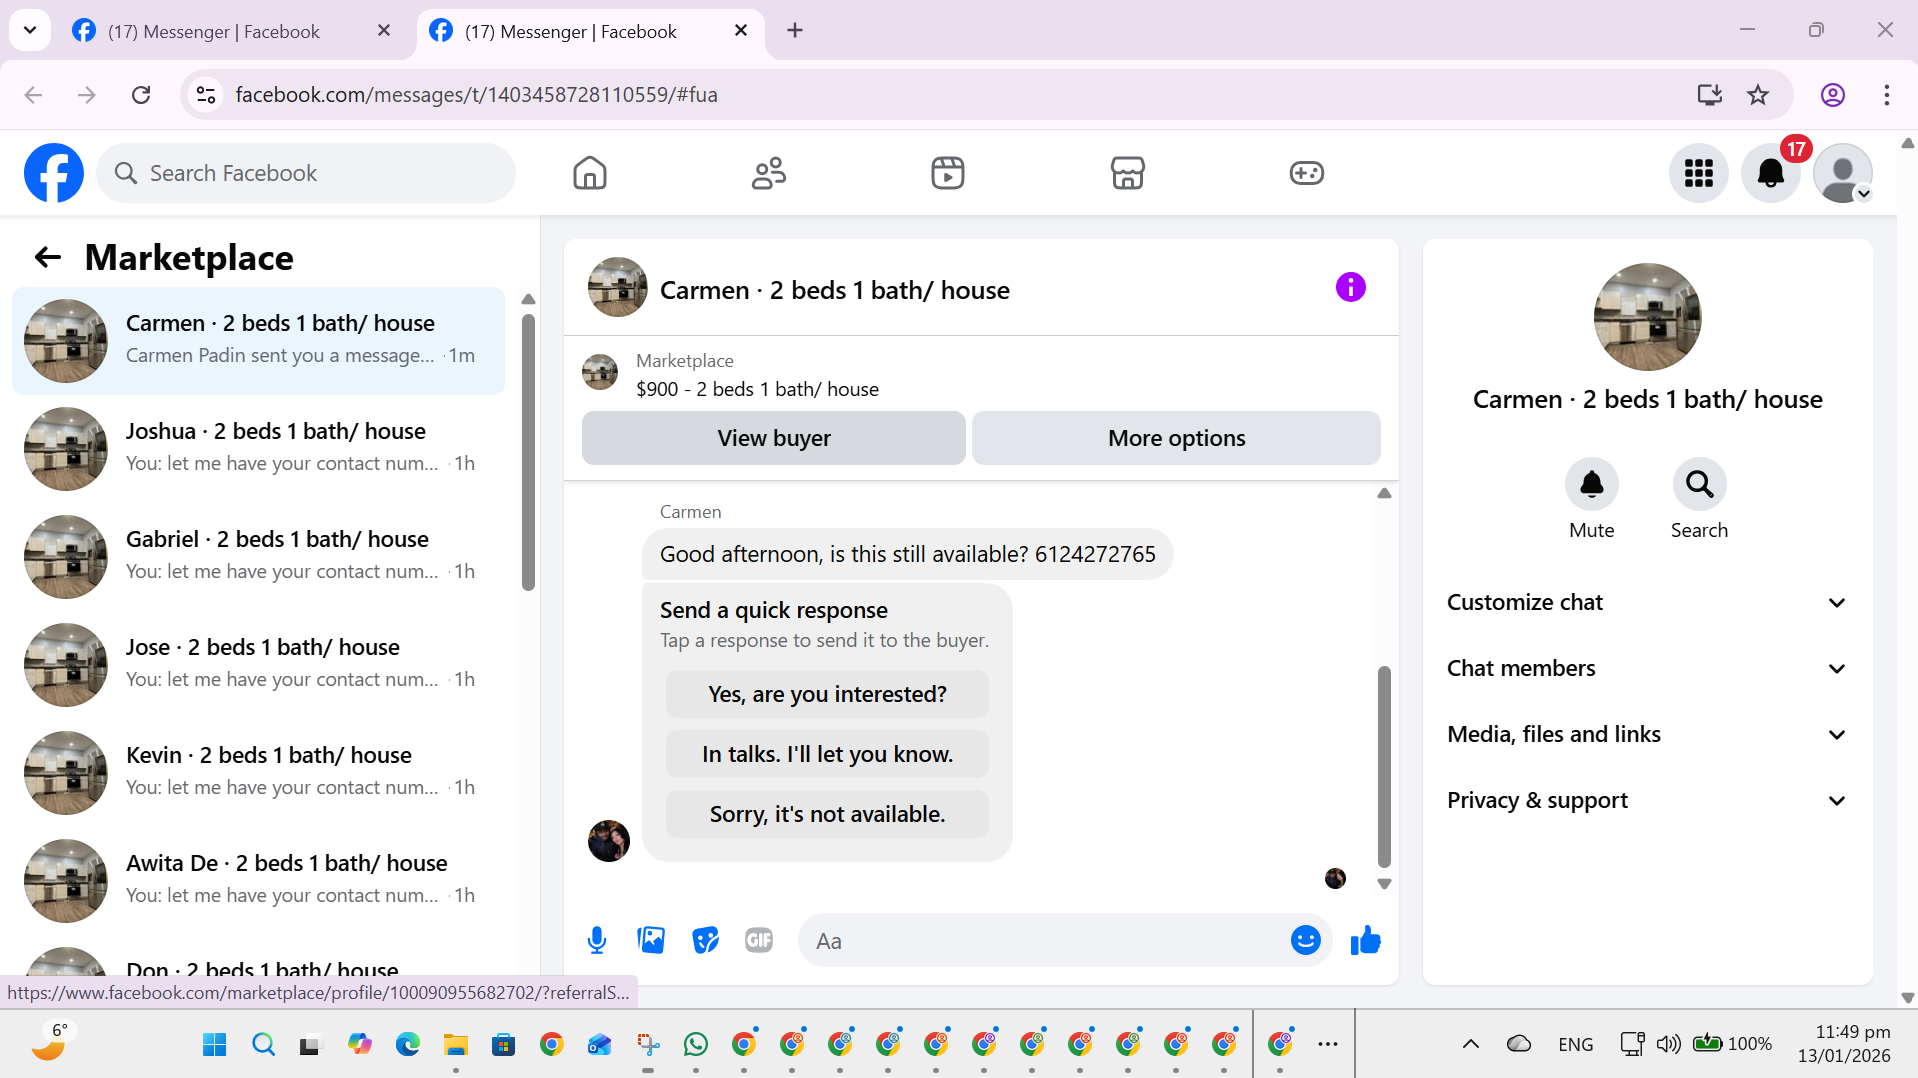The height and width of the screenshot is (1078, 1918).
Task: Click View buyer button
Action: [x=773, y=438]
